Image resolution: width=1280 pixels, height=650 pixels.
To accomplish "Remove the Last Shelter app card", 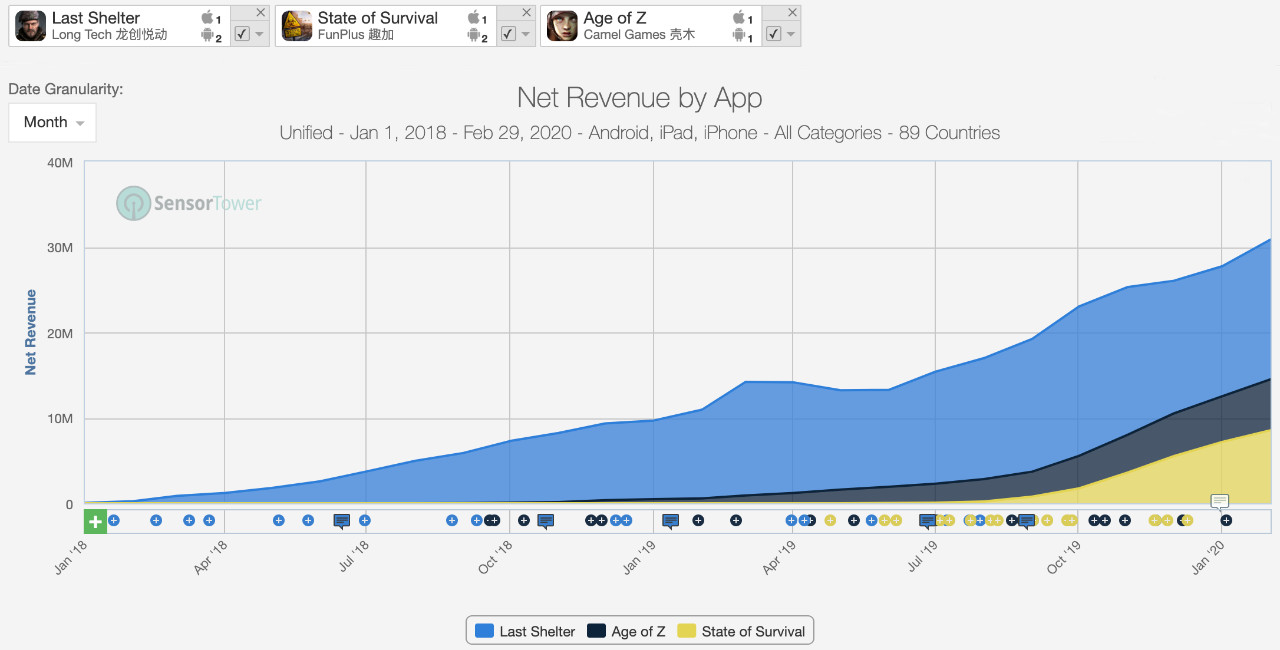I will pos(261,12).
